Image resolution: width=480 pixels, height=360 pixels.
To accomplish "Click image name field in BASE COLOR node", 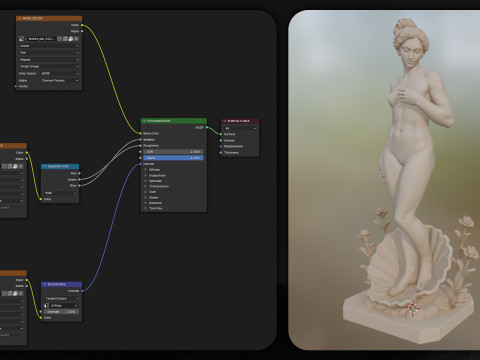I will pyautogui.click(x=41, y=39).
